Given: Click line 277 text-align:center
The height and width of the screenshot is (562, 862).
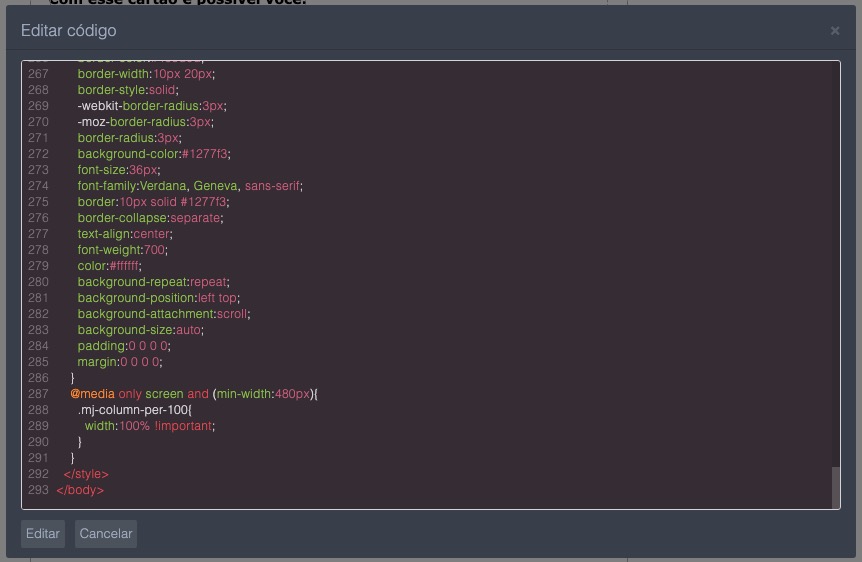Looking at the screenshot, I should (125, 234).
